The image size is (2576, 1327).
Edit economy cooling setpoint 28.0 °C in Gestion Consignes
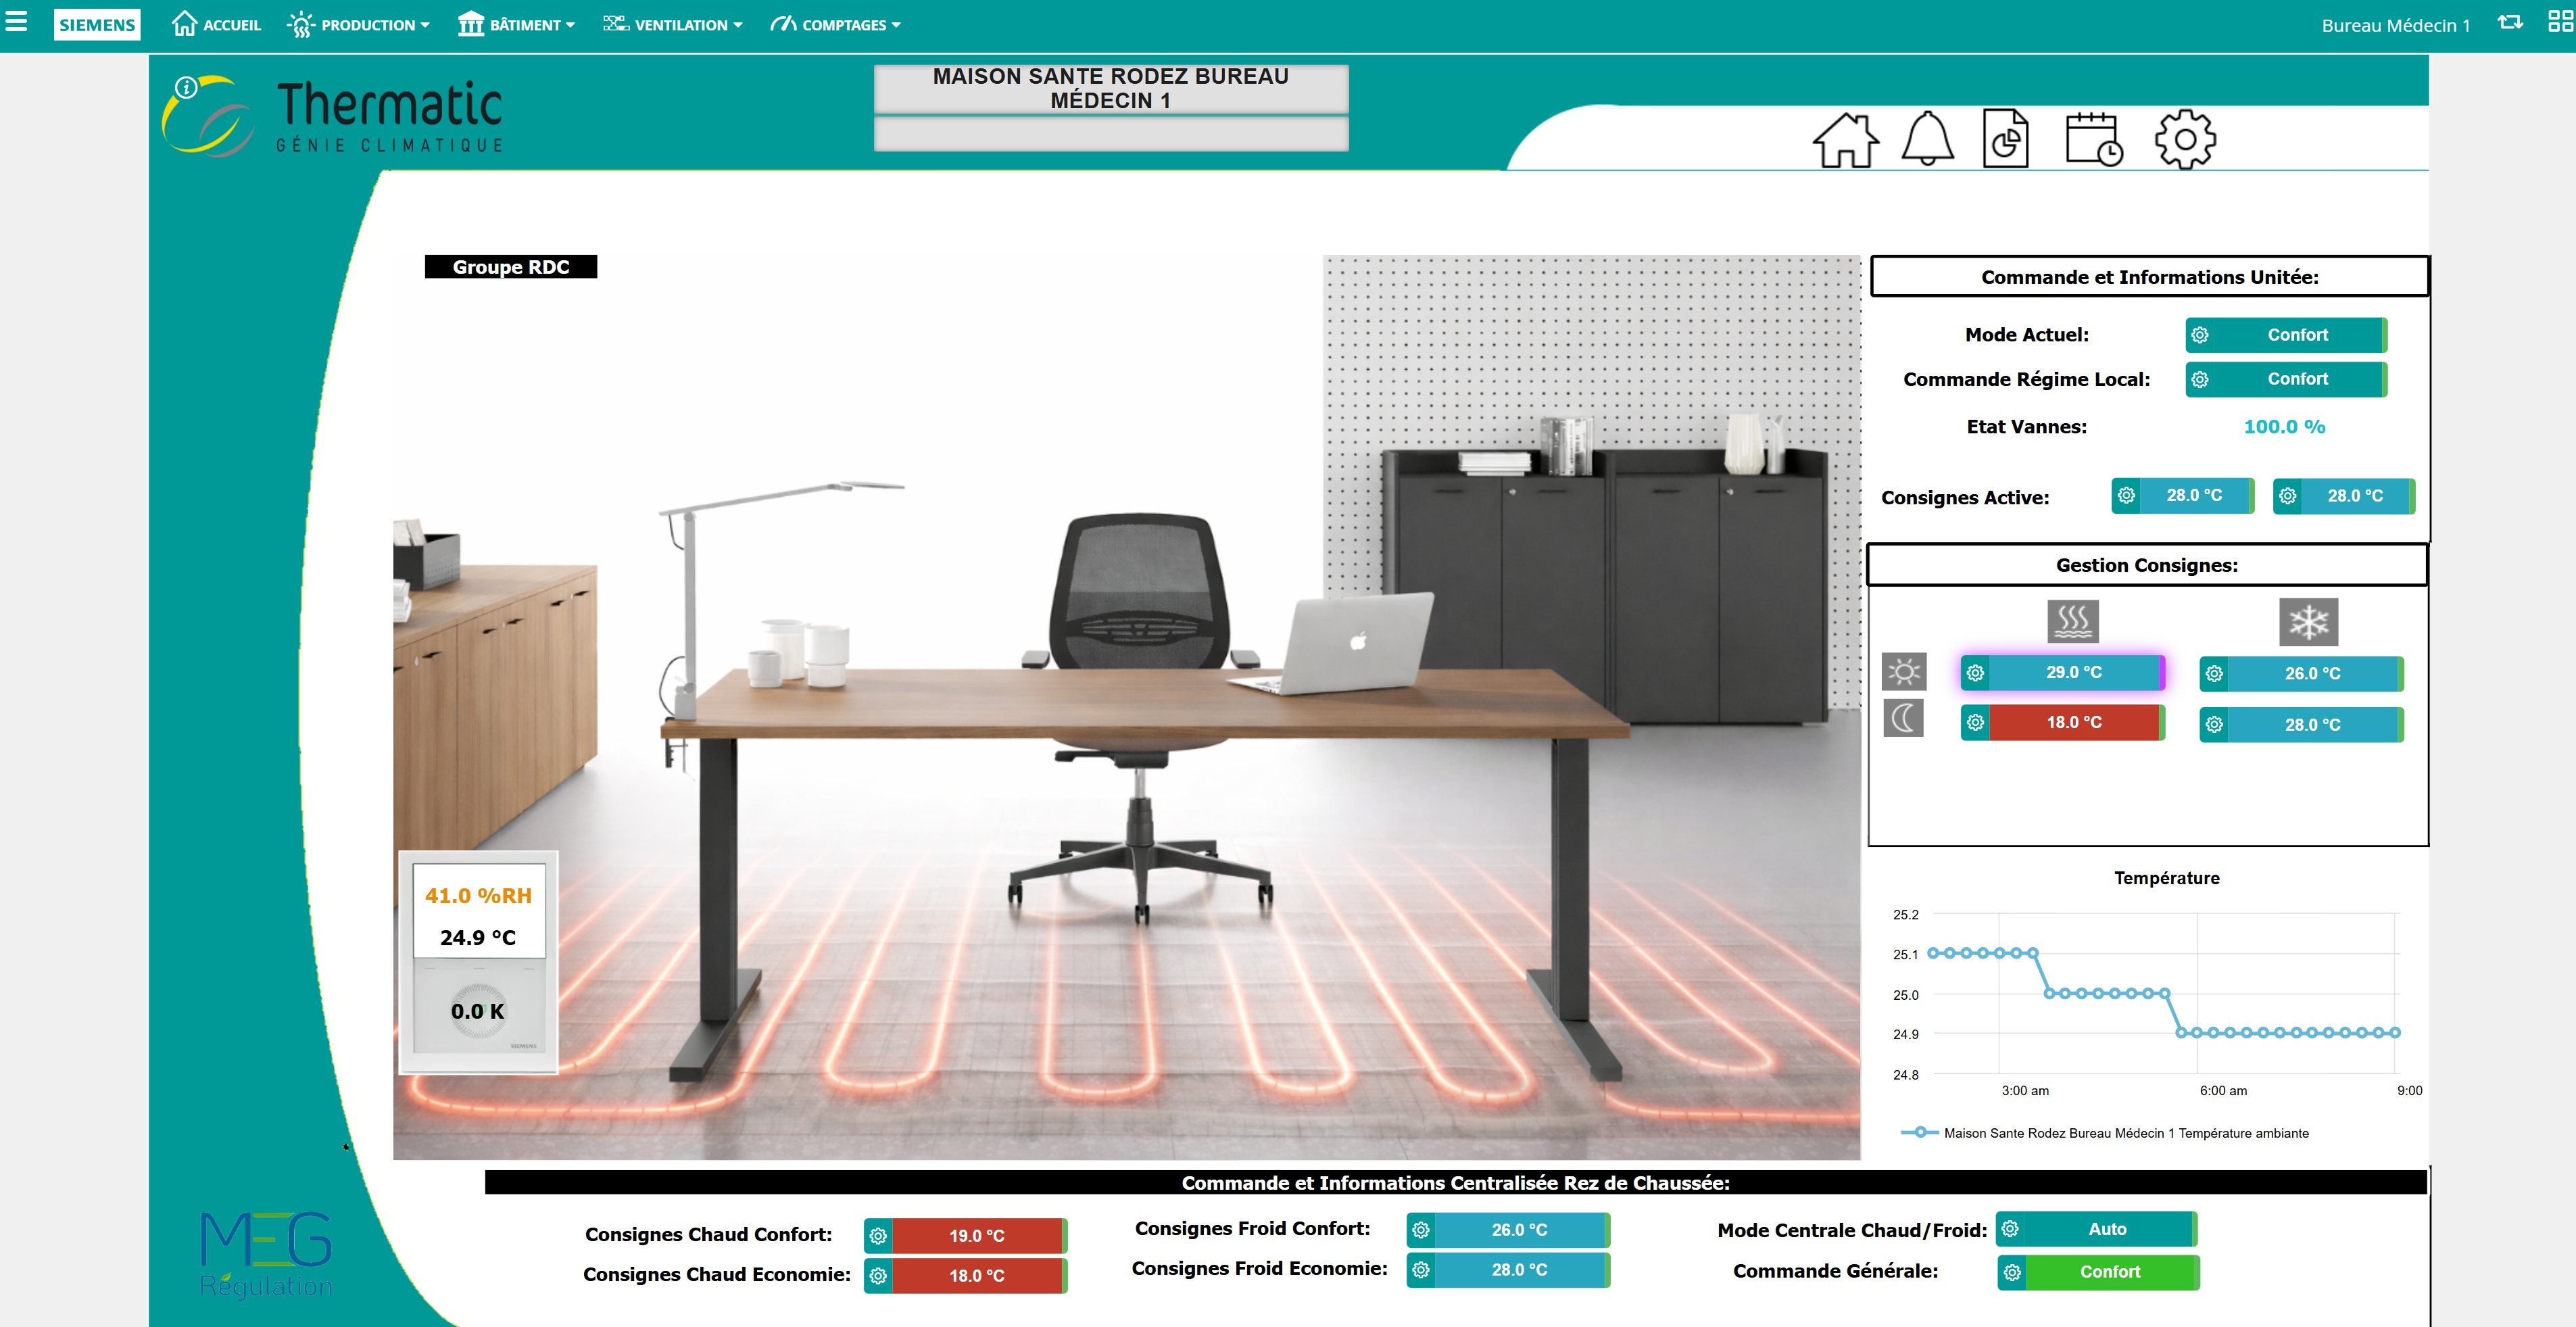tap(2312, 725)
